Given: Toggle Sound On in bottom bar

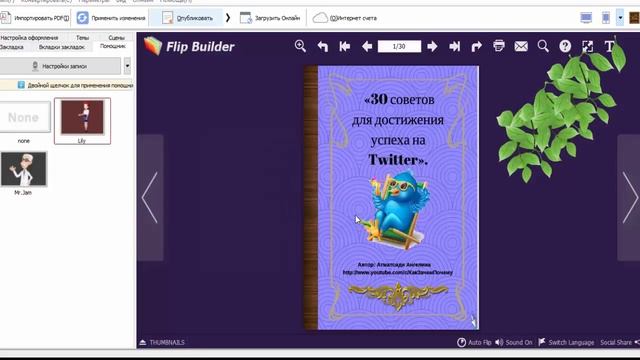Looking at the screenshot, I should point(513,342).
